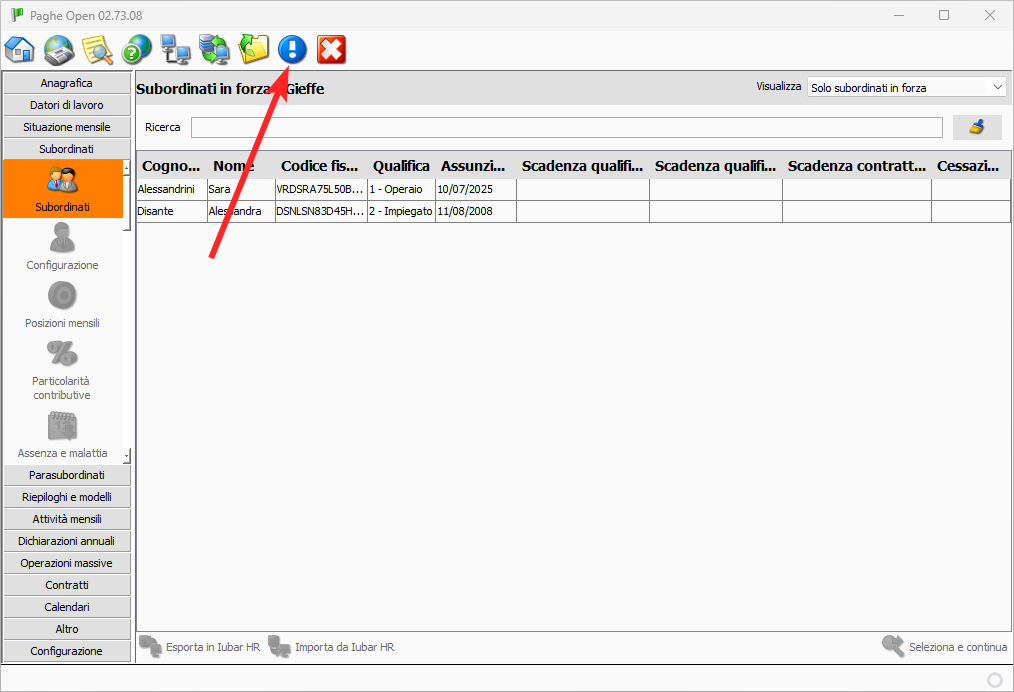Screen dimensions: 1014x692
Task: Click Esporta in Iubar HR
Action: tap(200, 647)
